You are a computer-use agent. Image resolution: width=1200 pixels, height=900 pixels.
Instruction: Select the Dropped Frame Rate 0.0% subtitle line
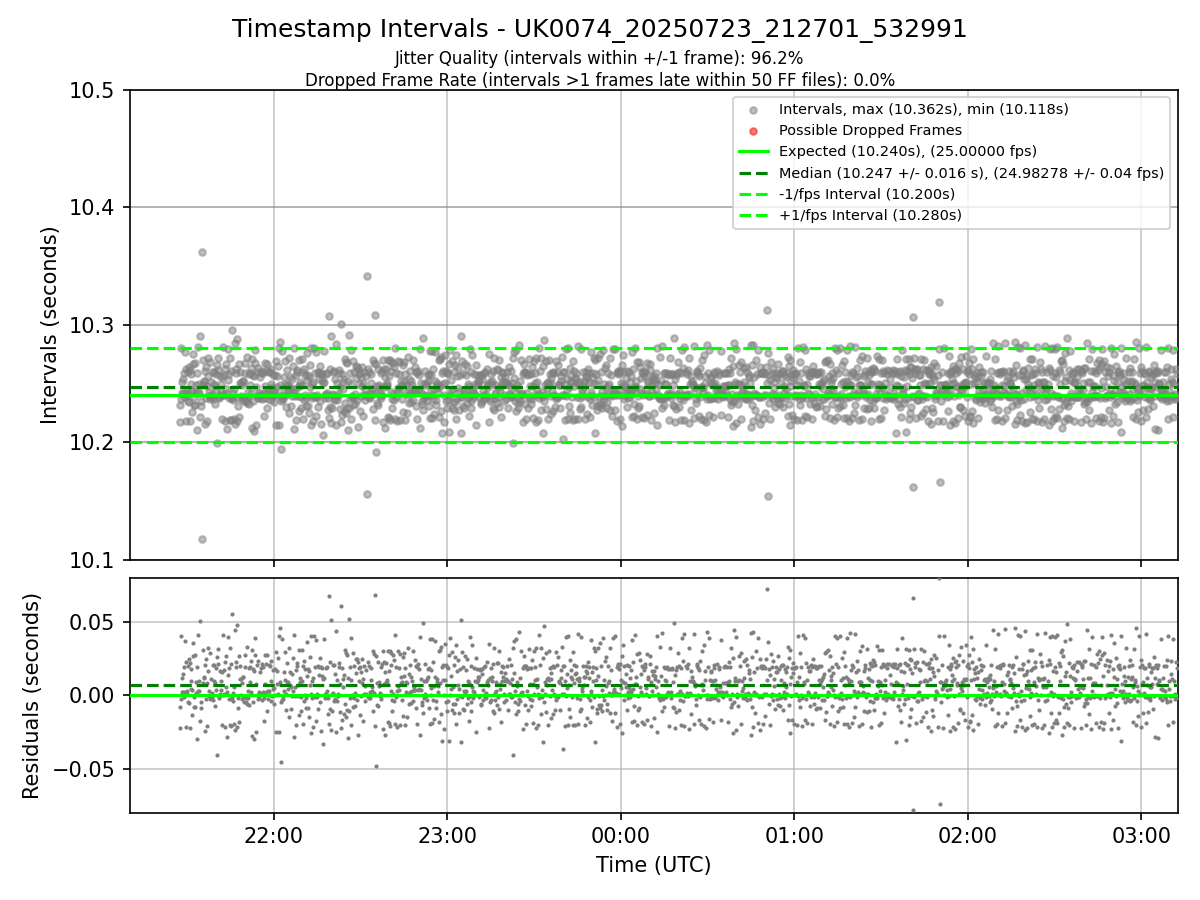[599, 80]
